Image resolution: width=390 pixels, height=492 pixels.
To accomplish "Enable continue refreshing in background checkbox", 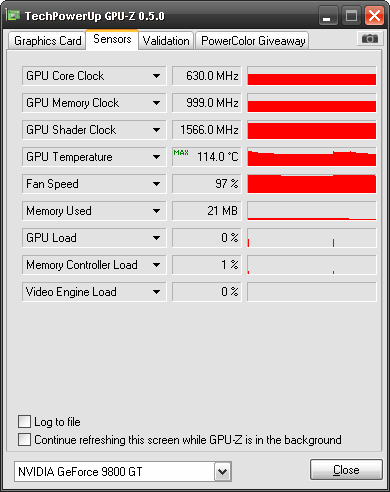I will pos(24,439).
